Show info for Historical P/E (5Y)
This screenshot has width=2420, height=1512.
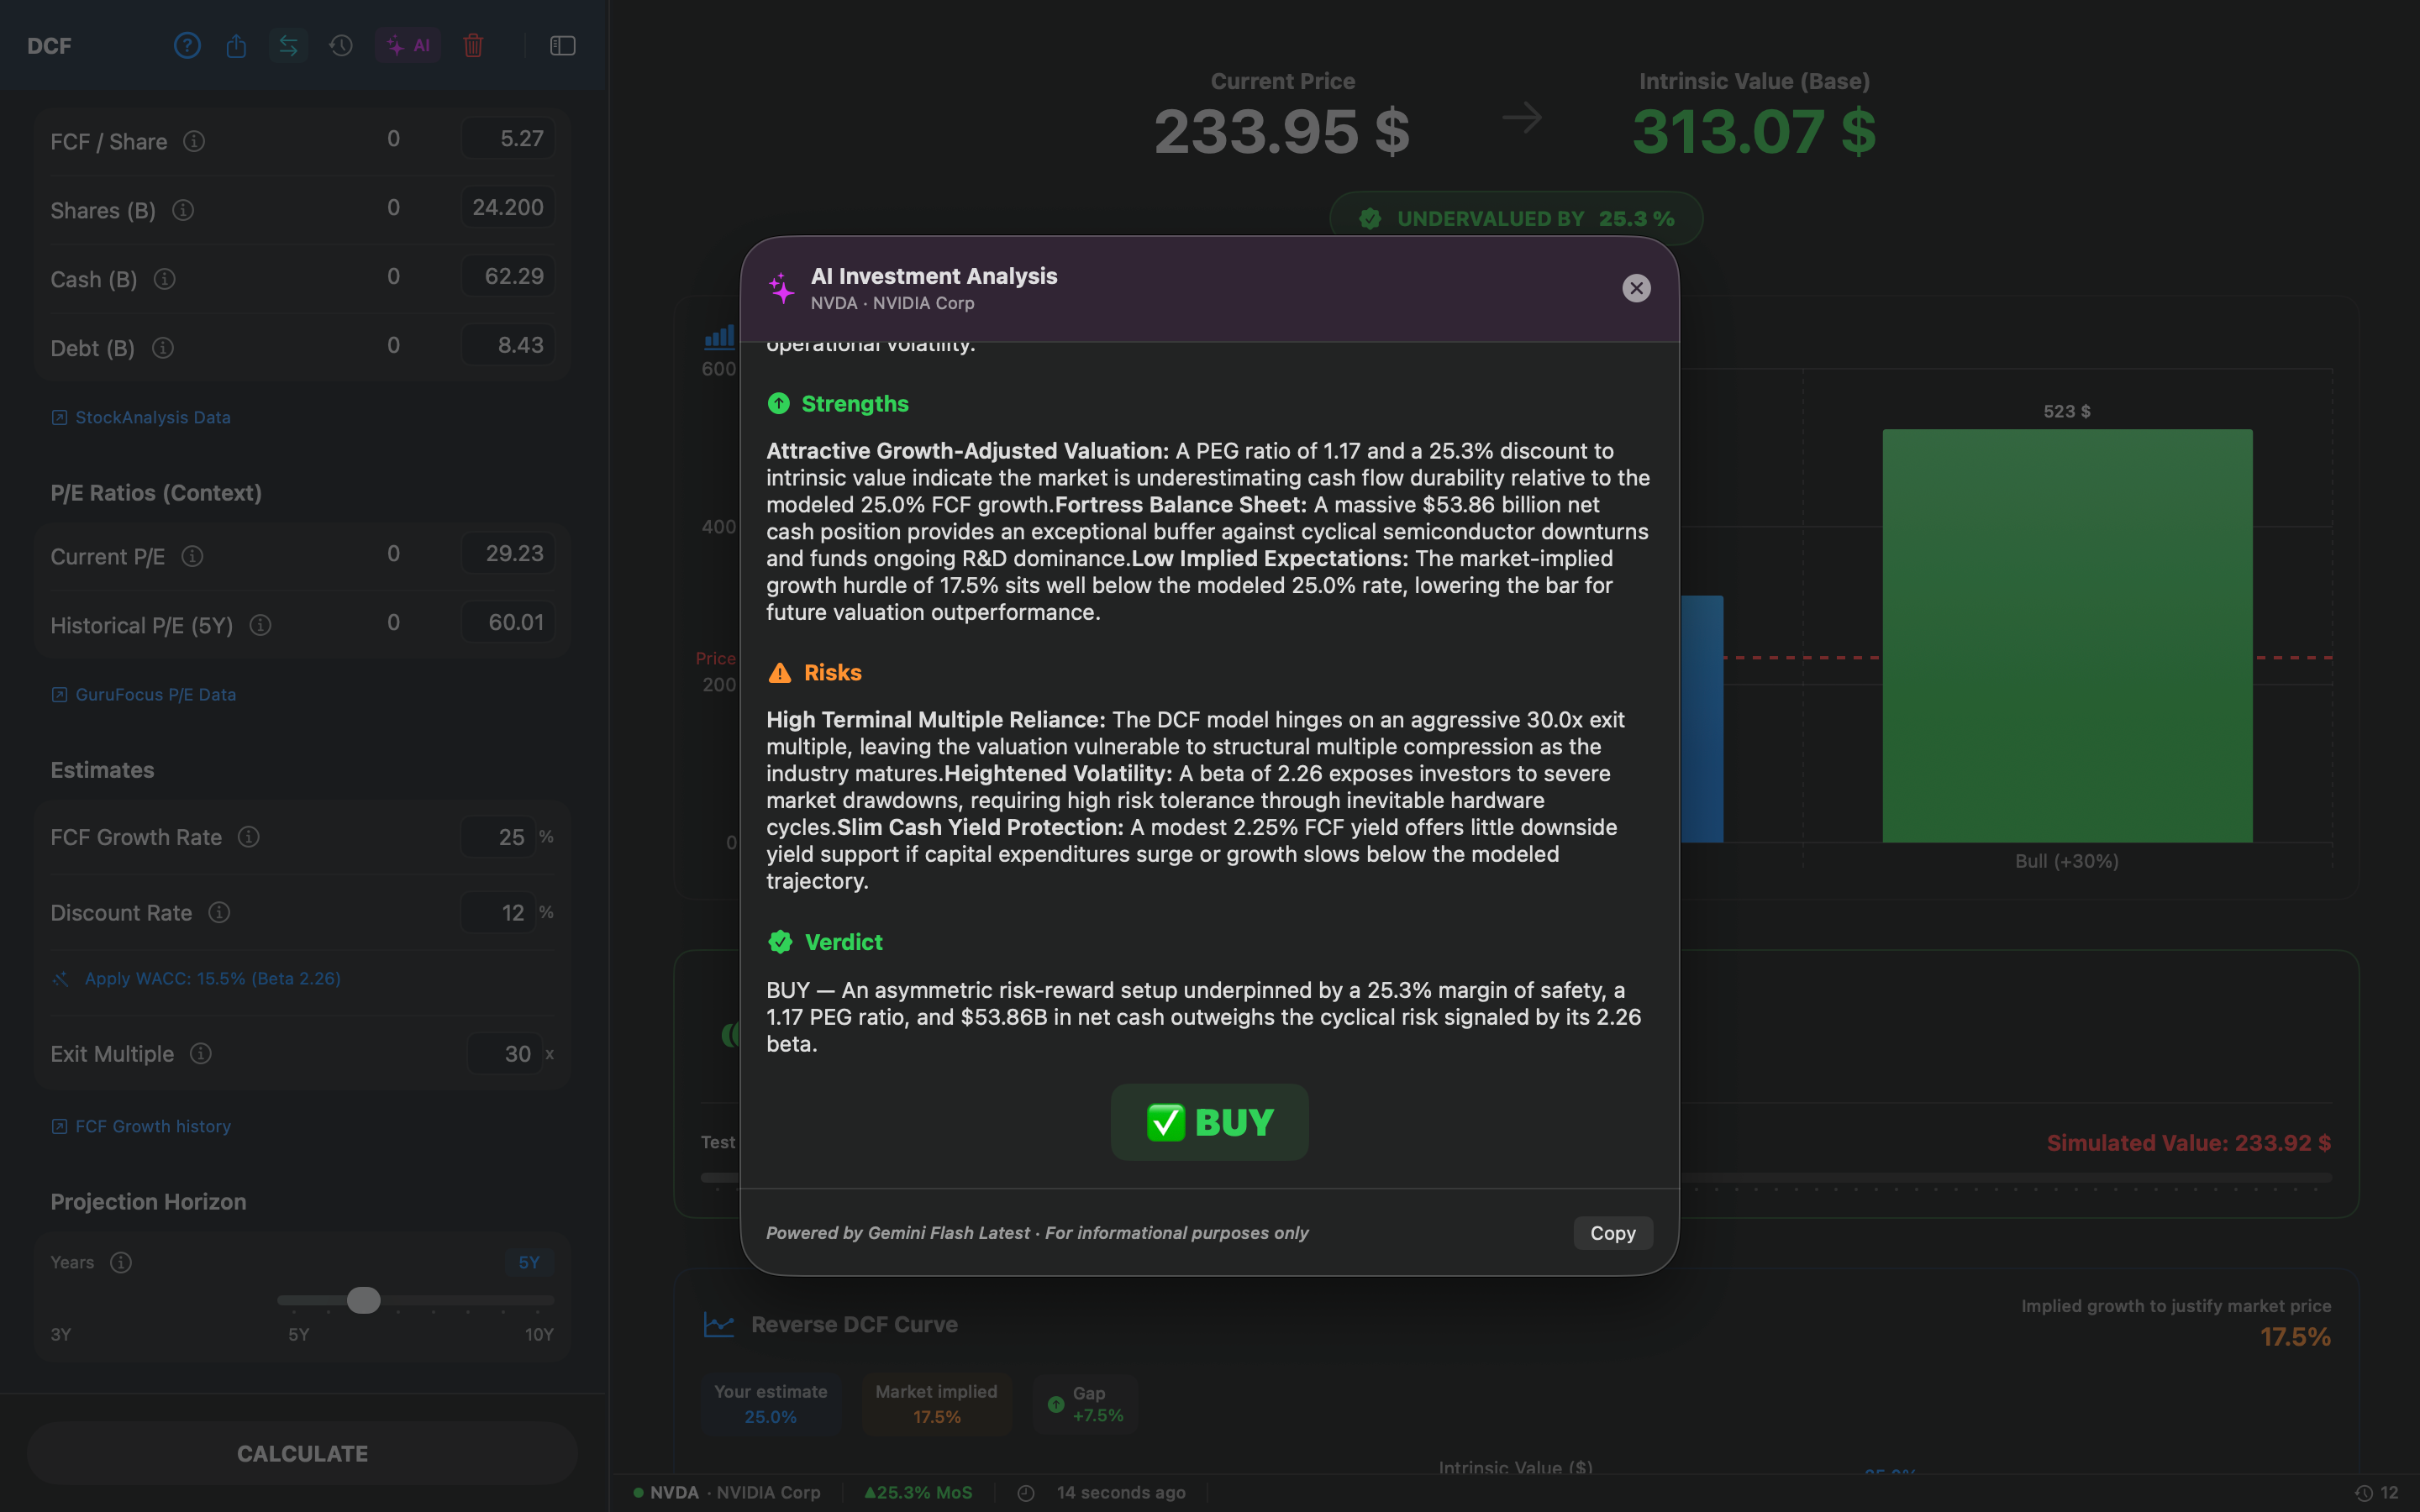tap(261, 625)
